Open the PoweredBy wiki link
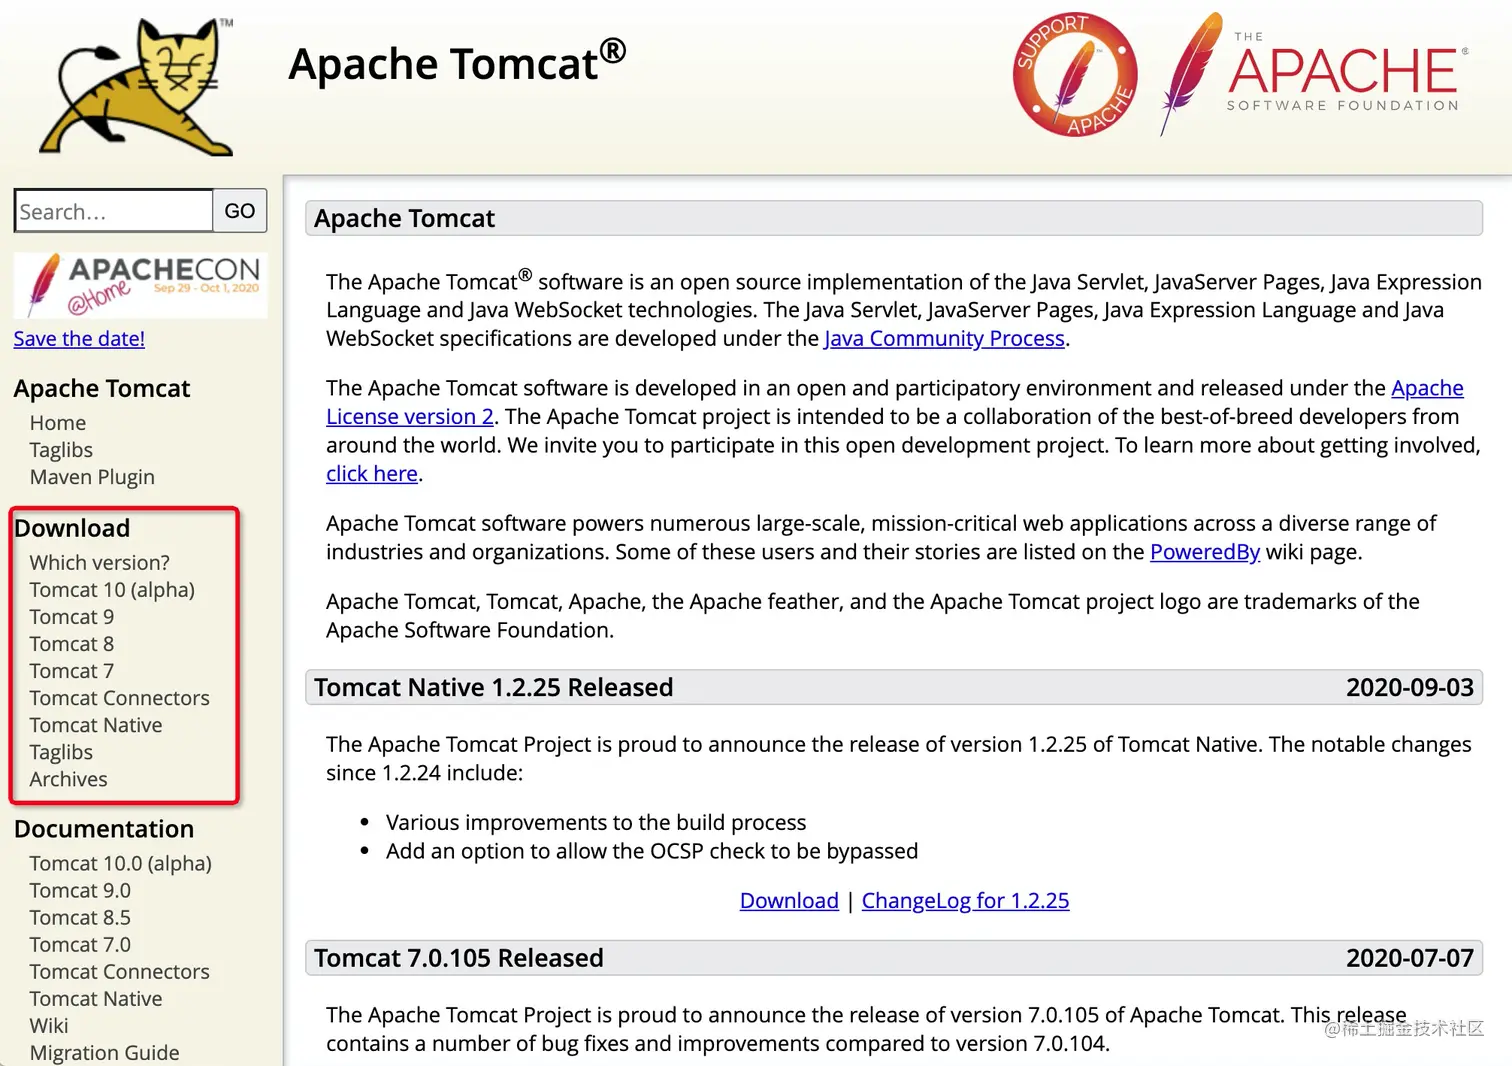The image size is (1512, 1066). coord(1205,552)
